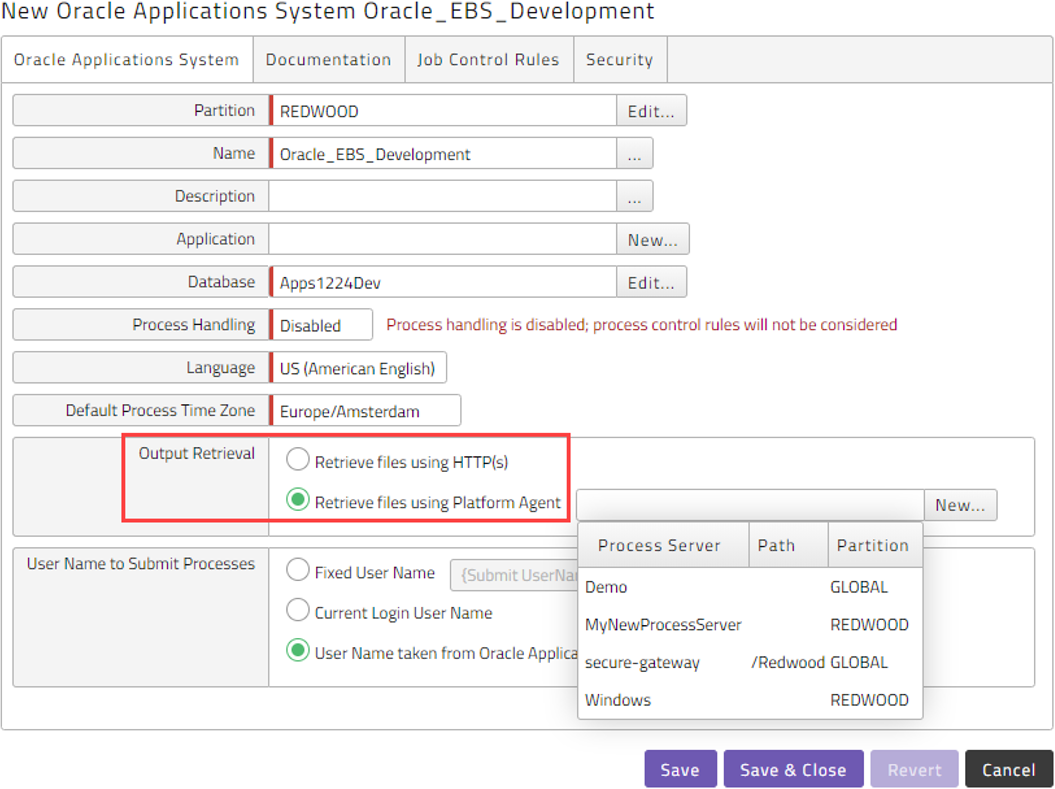Click the Platform Agent process server input
The height and width of the screenshot is (789, 1055).
750,505
